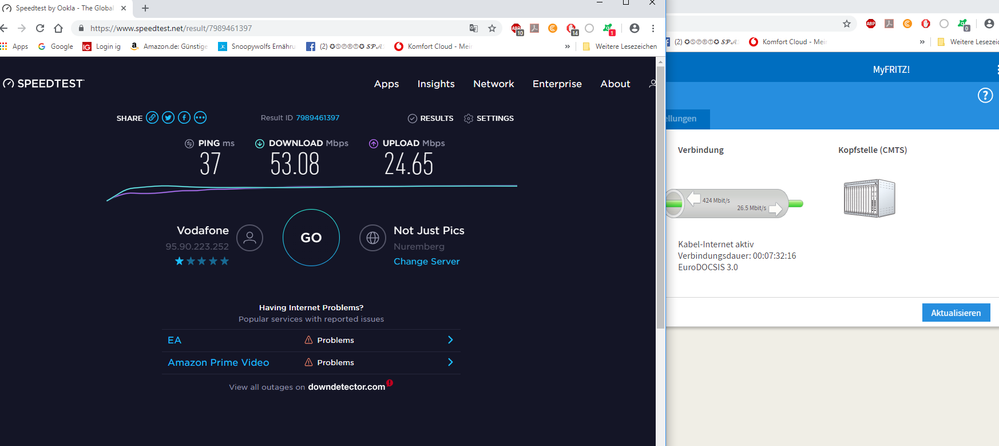
Task: Click the translate page icon in address bar
Action: point(473,28)
